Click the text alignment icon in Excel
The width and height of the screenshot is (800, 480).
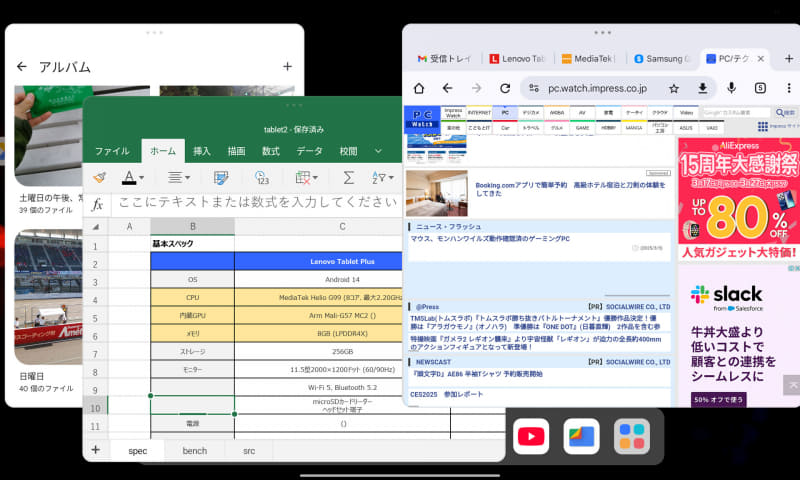[174, 178]
